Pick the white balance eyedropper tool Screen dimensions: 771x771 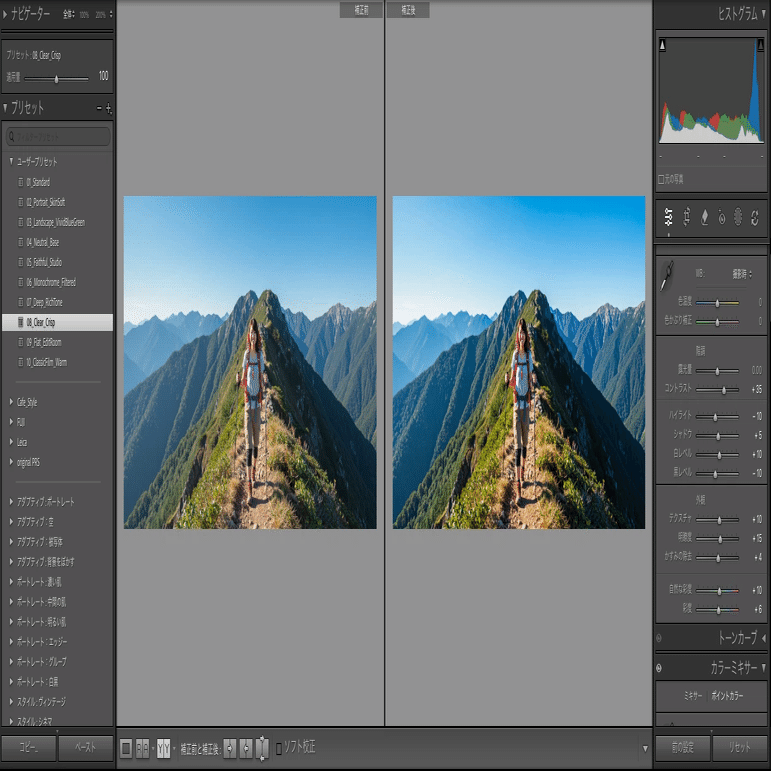667,276
